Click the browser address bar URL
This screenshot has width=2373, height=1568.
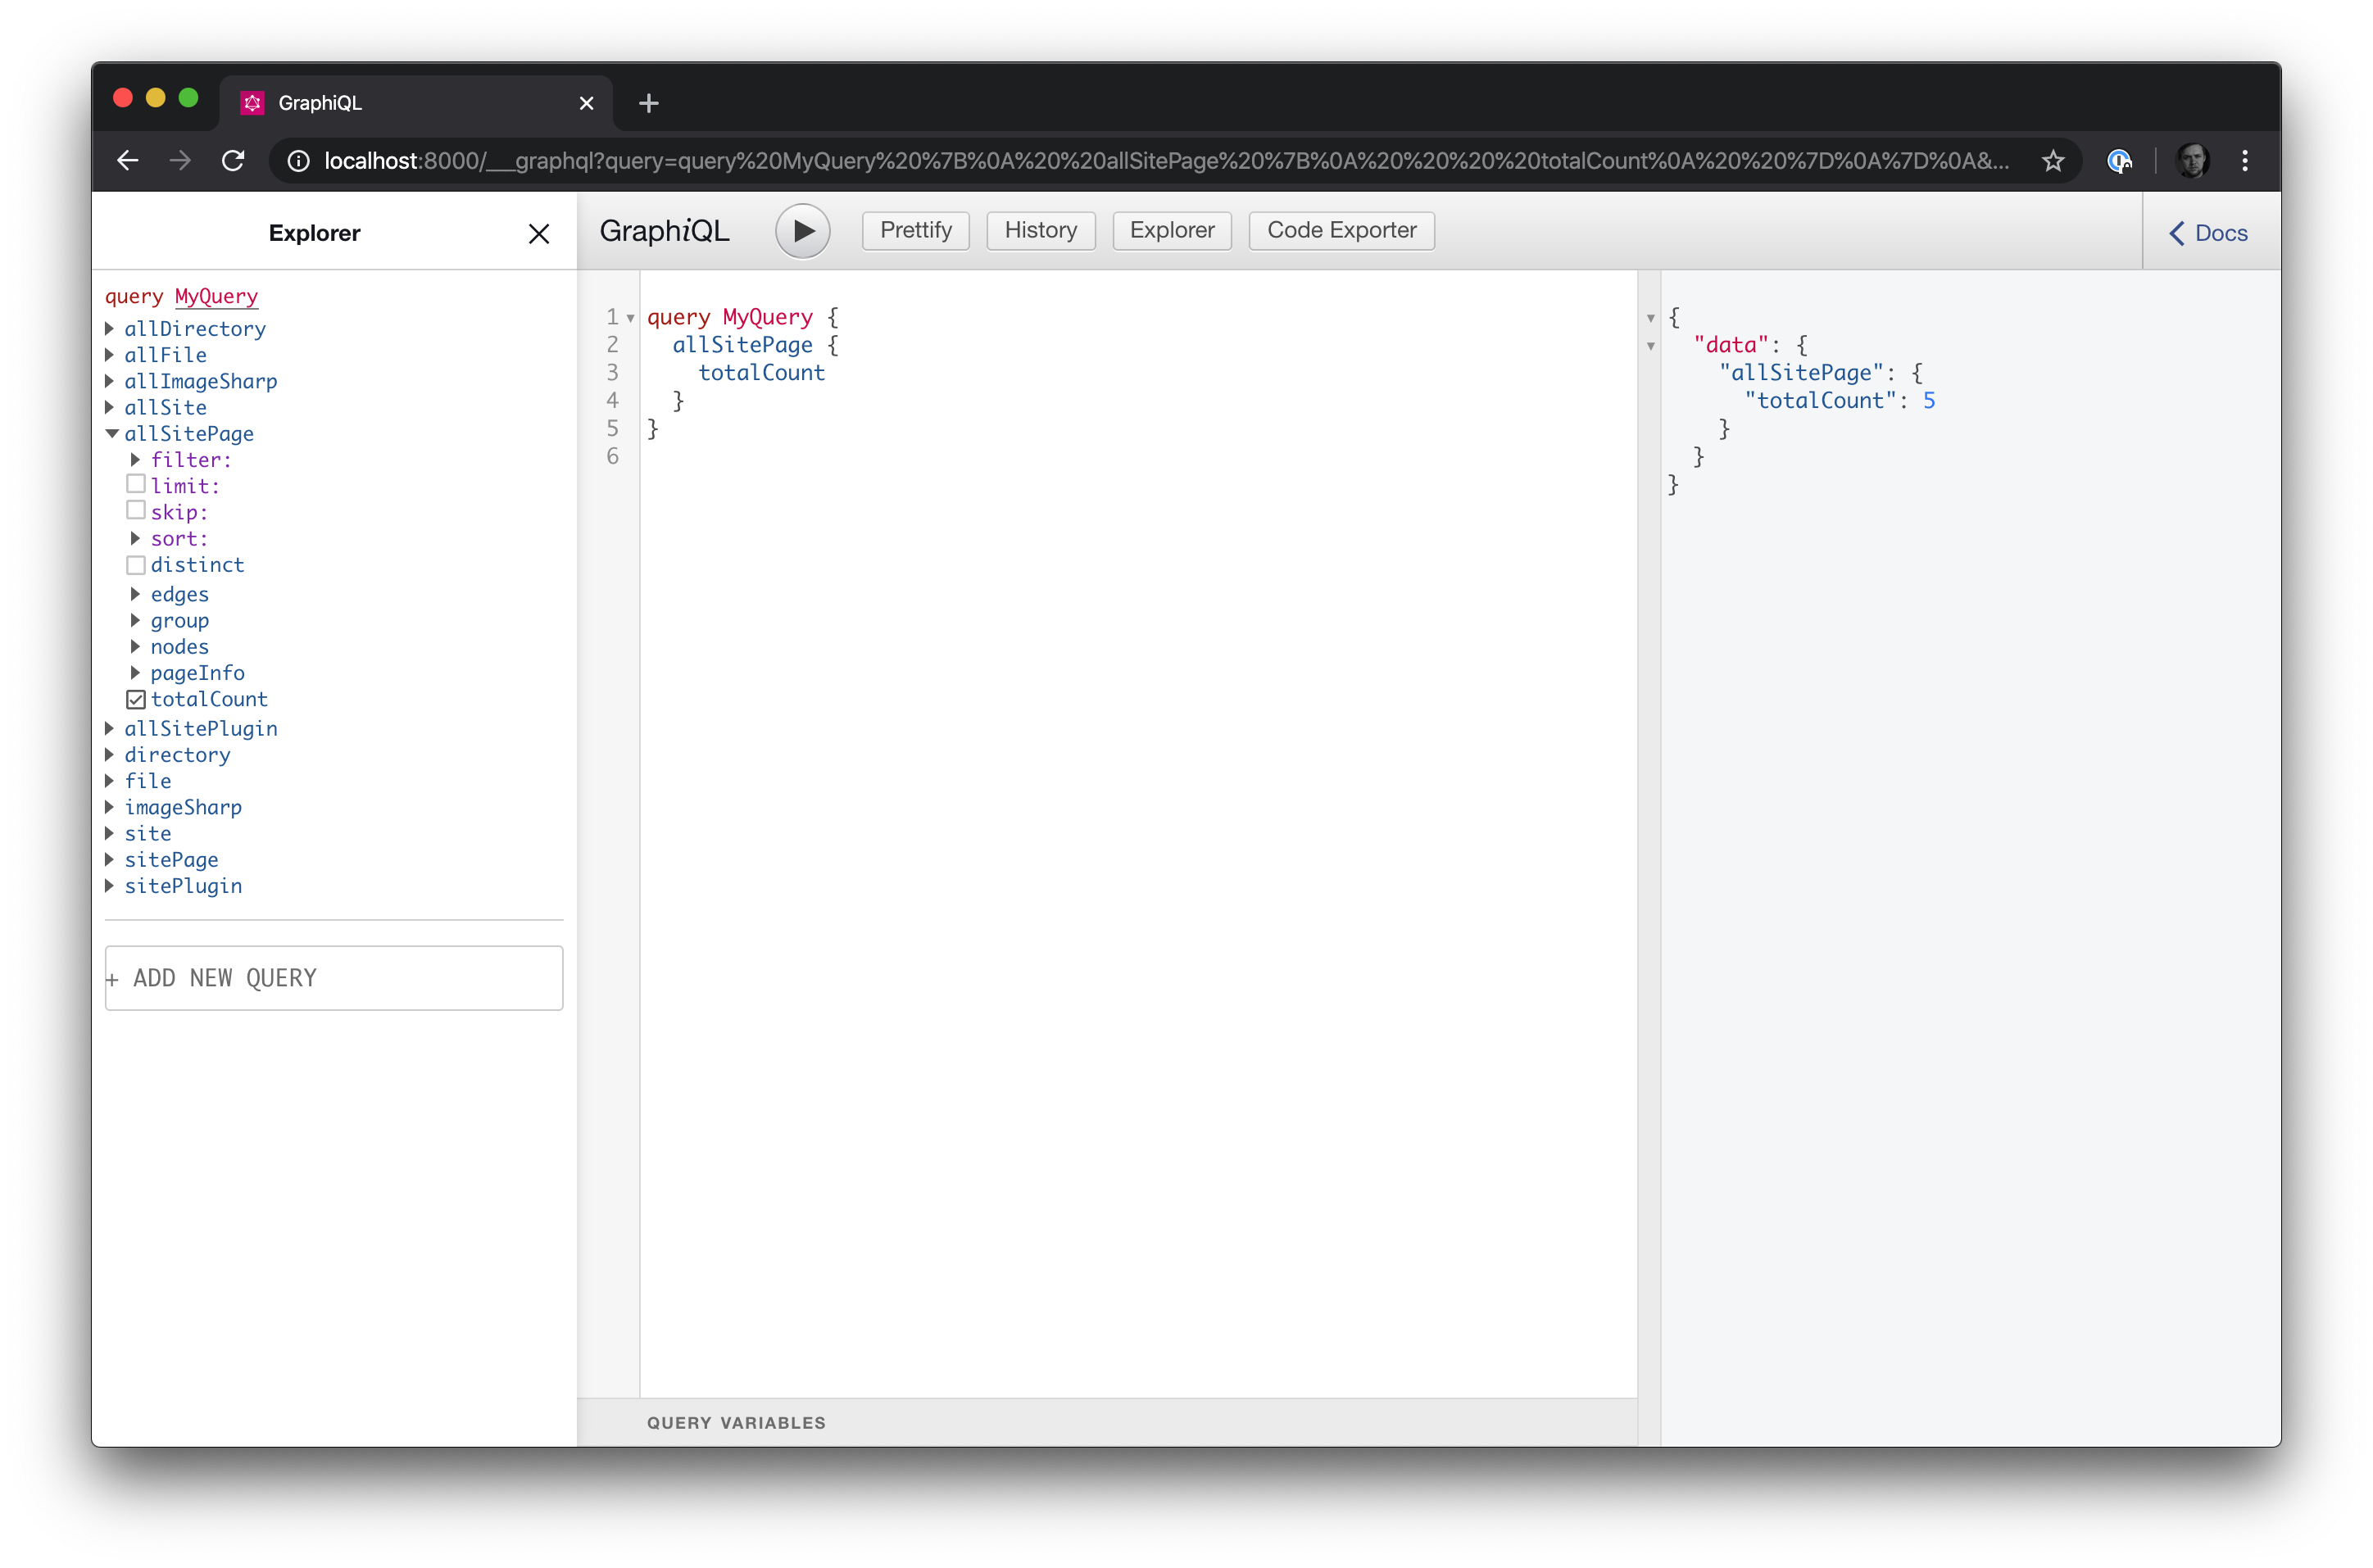1166,160
